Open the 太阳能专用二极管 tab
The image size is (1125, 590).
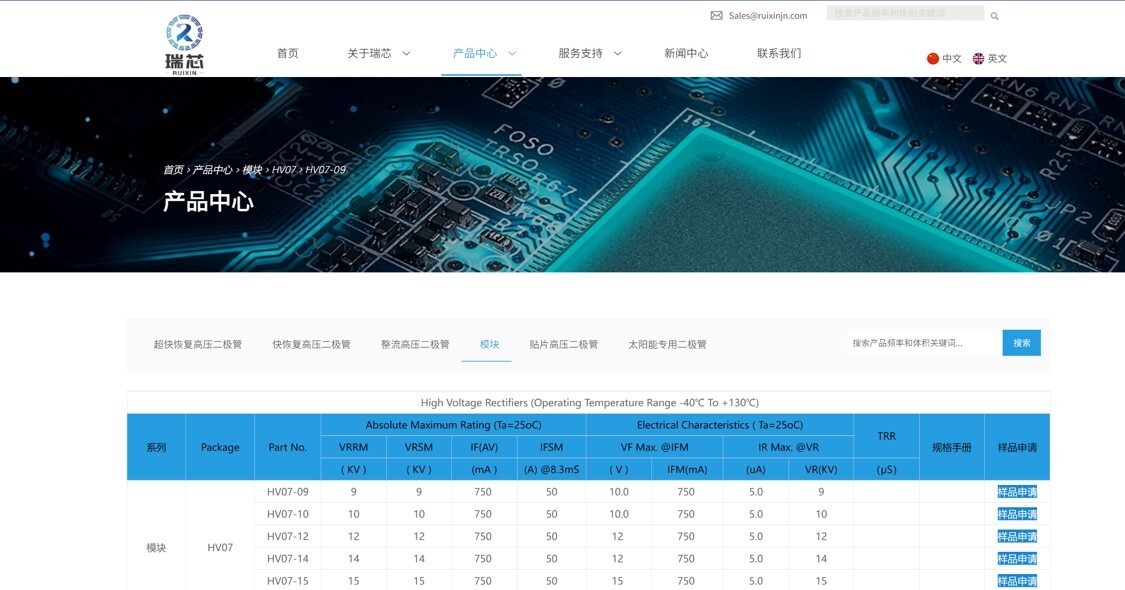pyautogui.click(x=667, y=344)
